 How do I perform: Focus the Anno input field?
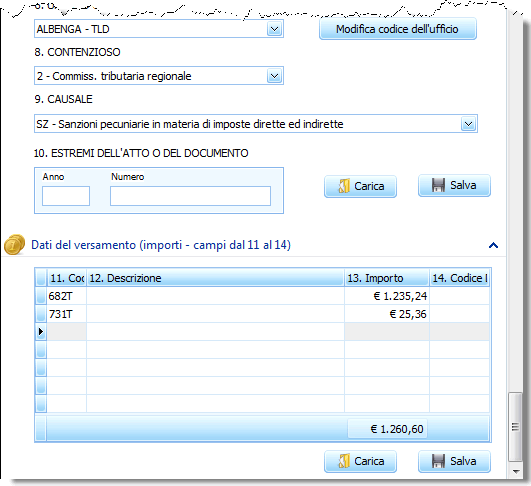[x=66, y=196]
